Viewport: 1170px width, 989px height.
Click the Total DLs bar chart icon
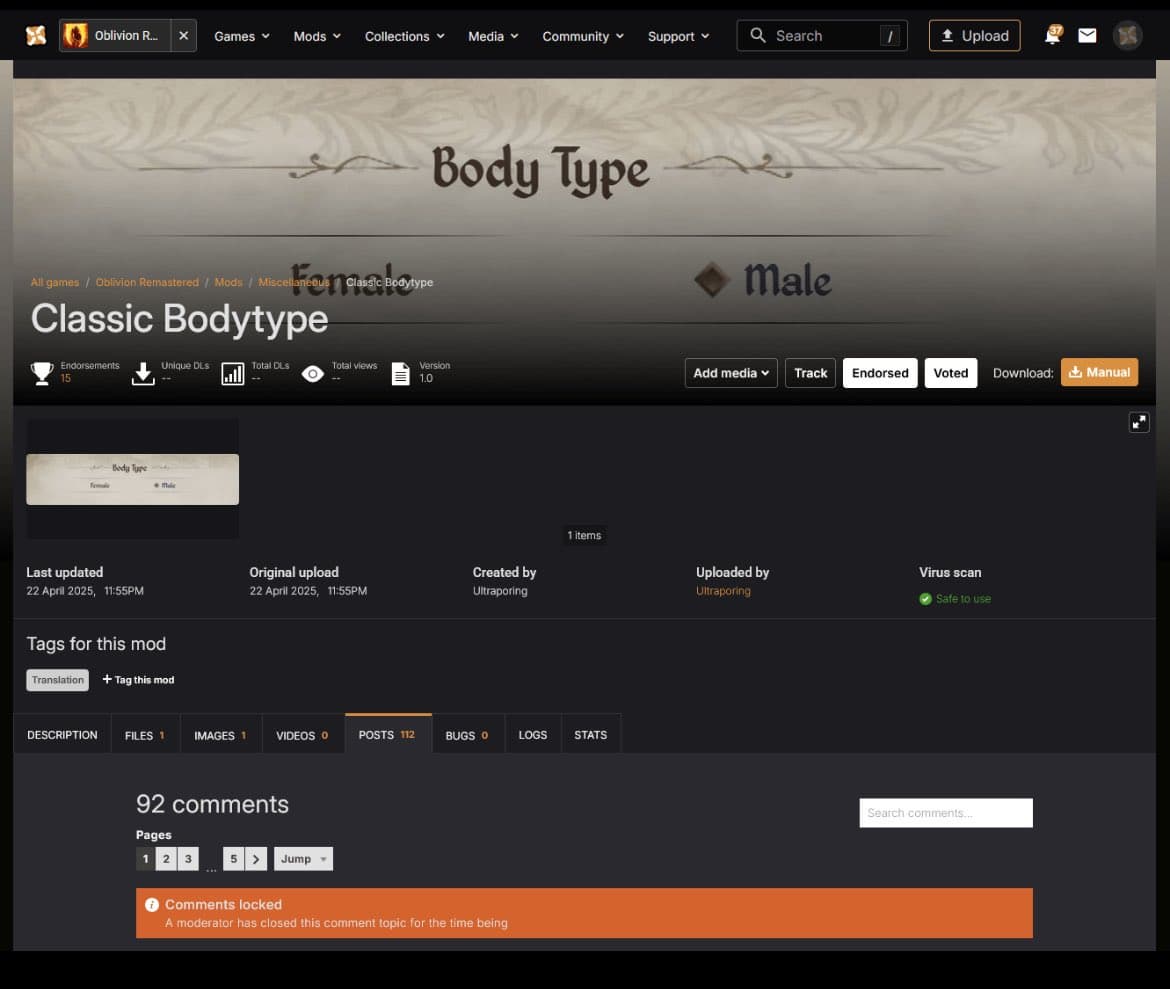233,373
